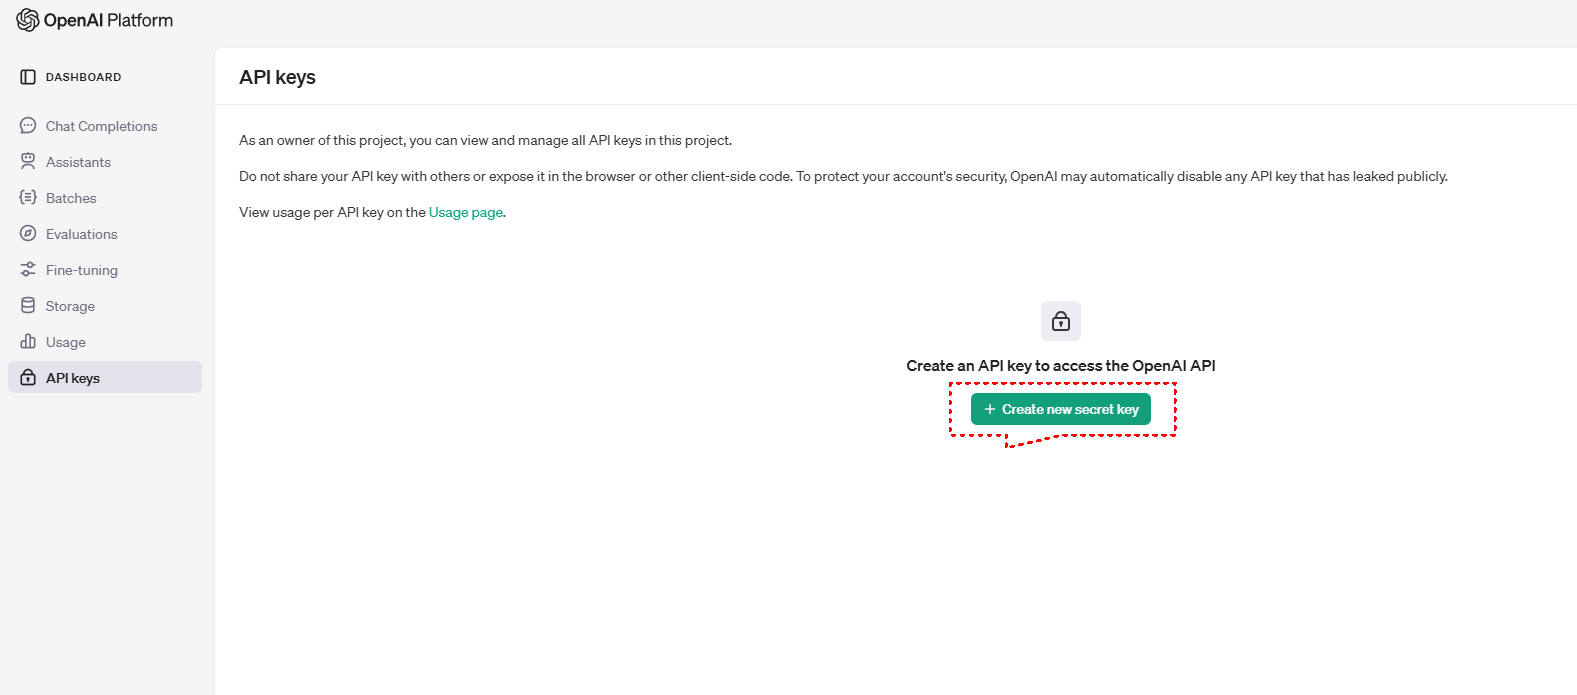Follow the Usage page link

point(466,212)
